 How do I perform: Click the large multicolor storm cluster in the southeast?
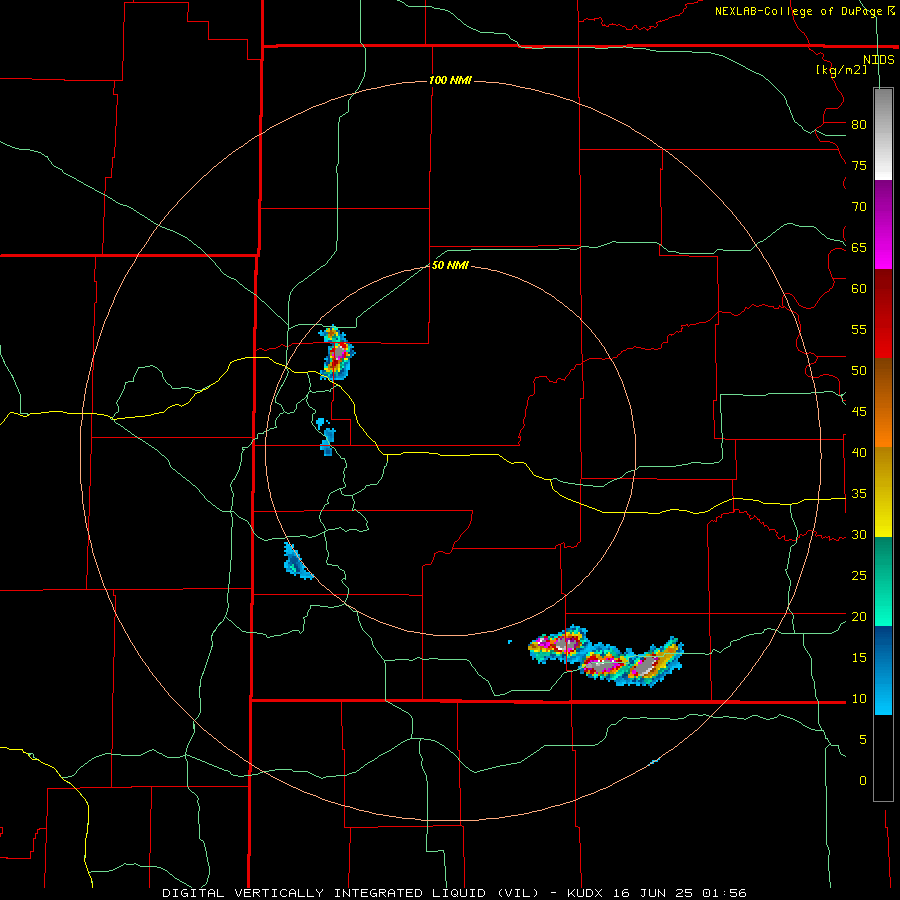point(606,656)
